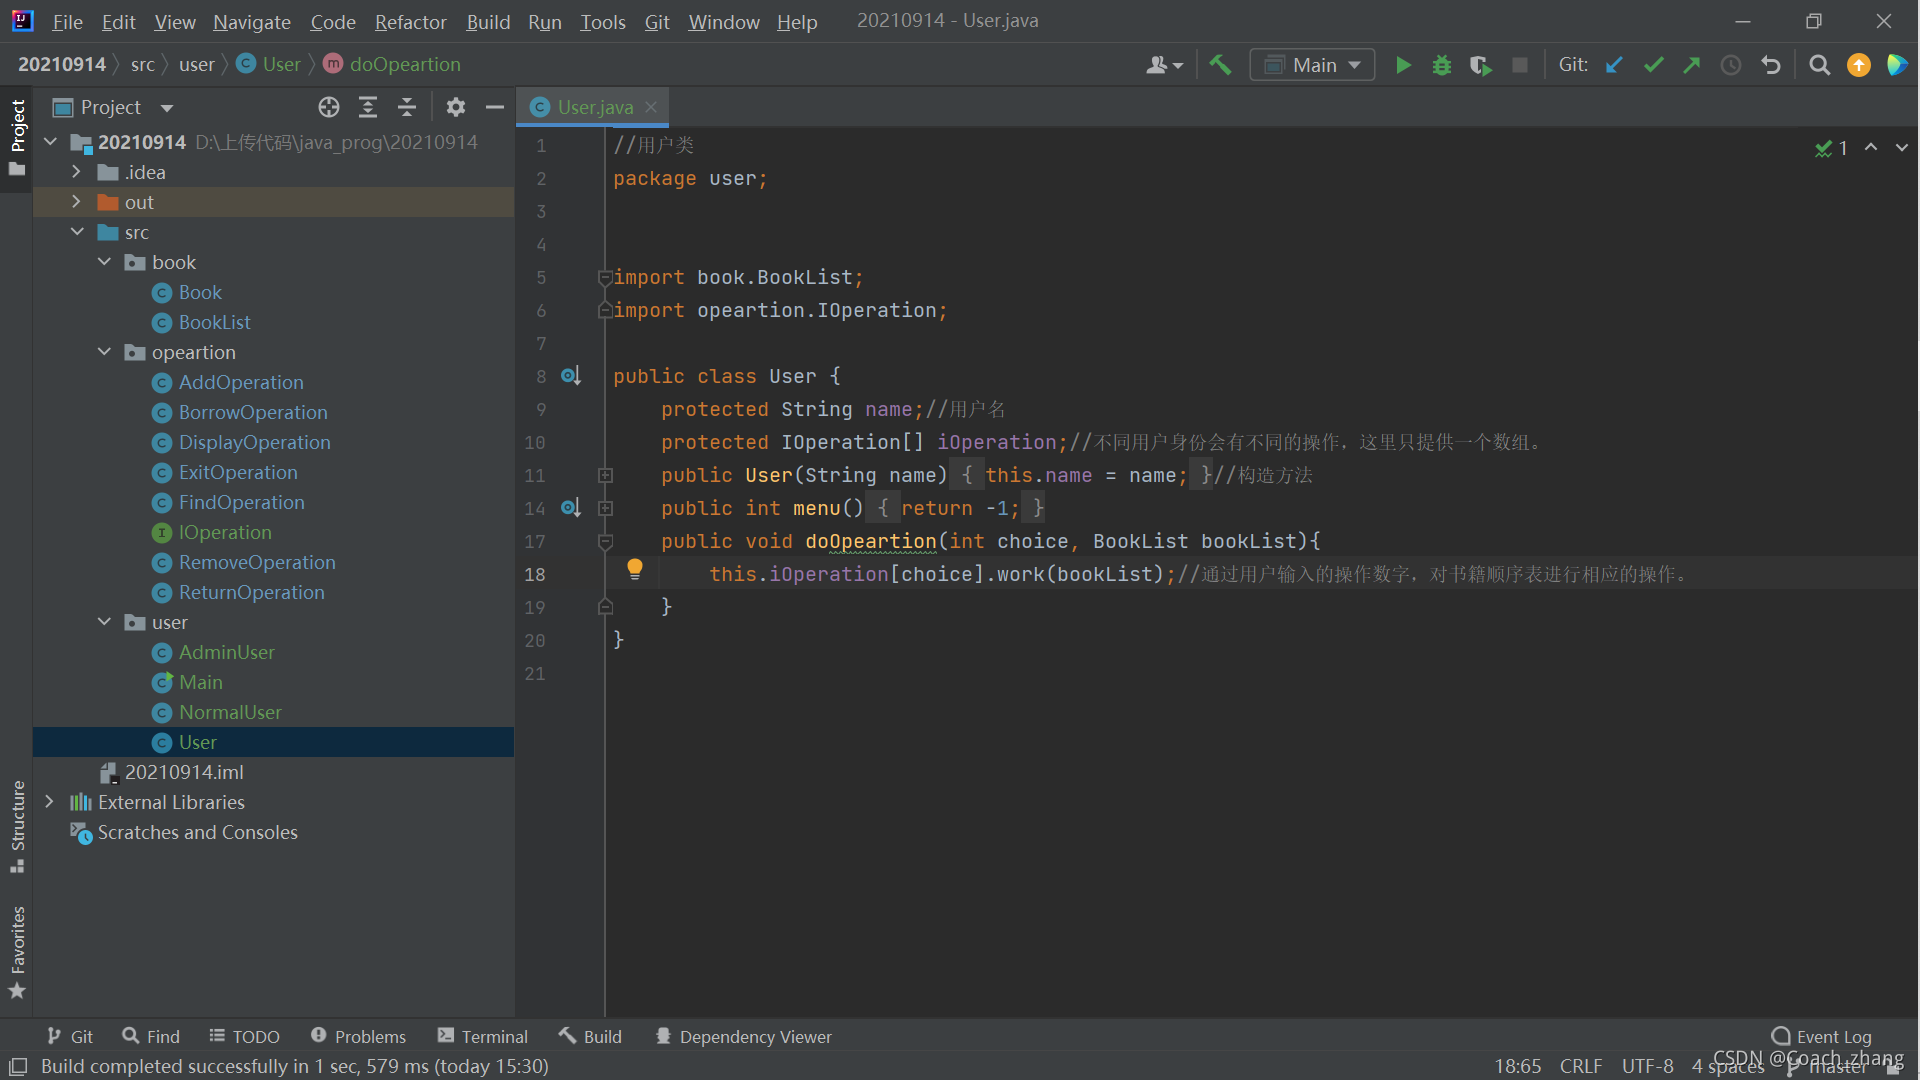This screenshot has width=1920, height=1080.
Task: Toggle the tool window bars icon in status bar
Action: point(18,1066)
